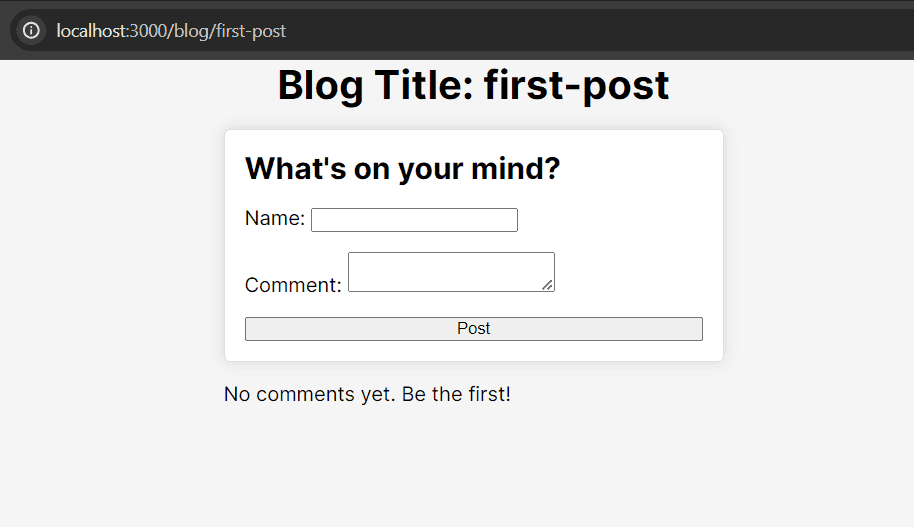The image size is (914, 527).
Task: Focus the Name text input
Action: click(414, 220)
